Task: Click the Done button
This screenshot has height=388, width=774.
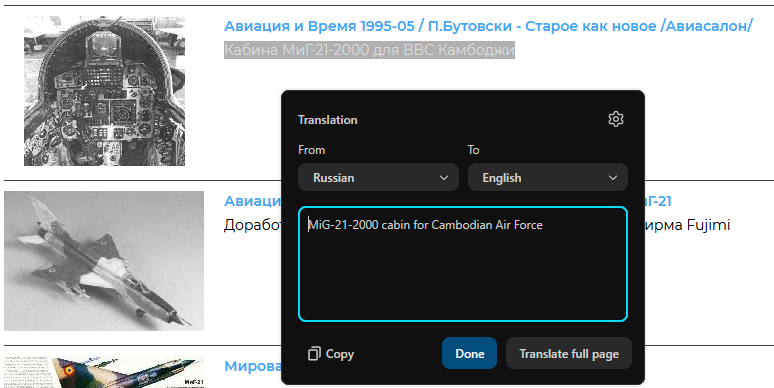Action: tap(469, 353)
